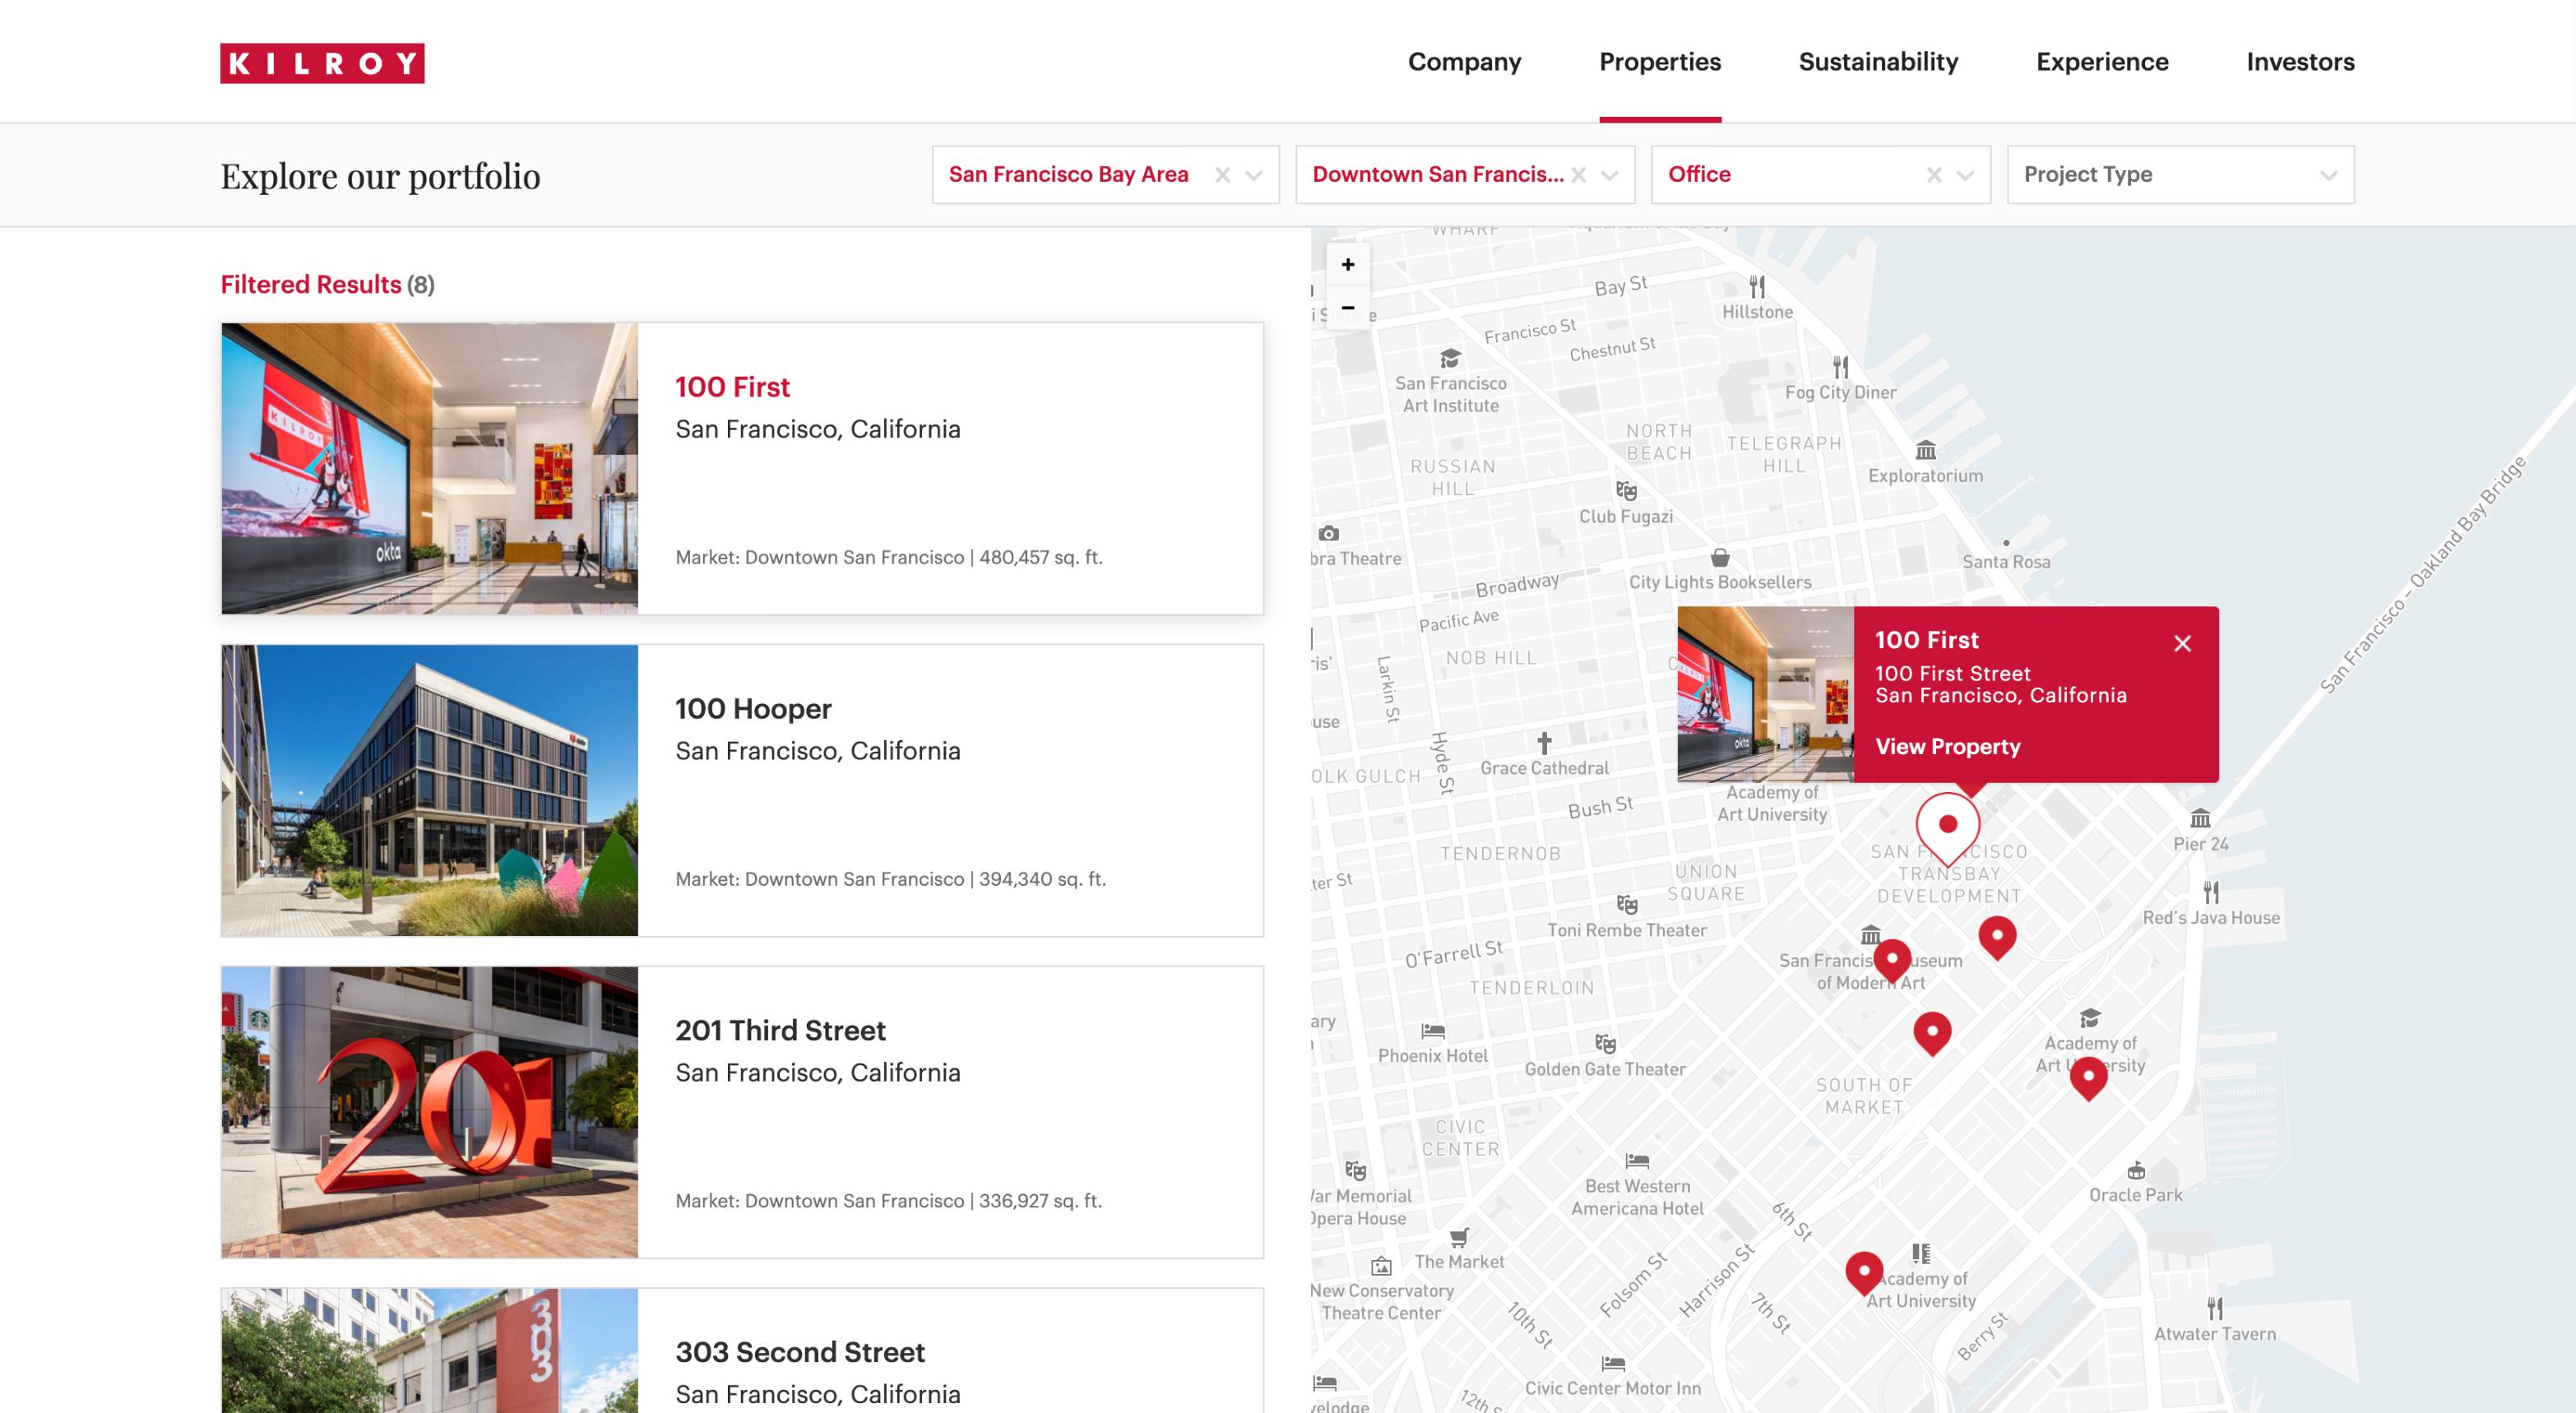Click map pin near Oracle Park

pyautogui.click(x=2088, y=1078)
